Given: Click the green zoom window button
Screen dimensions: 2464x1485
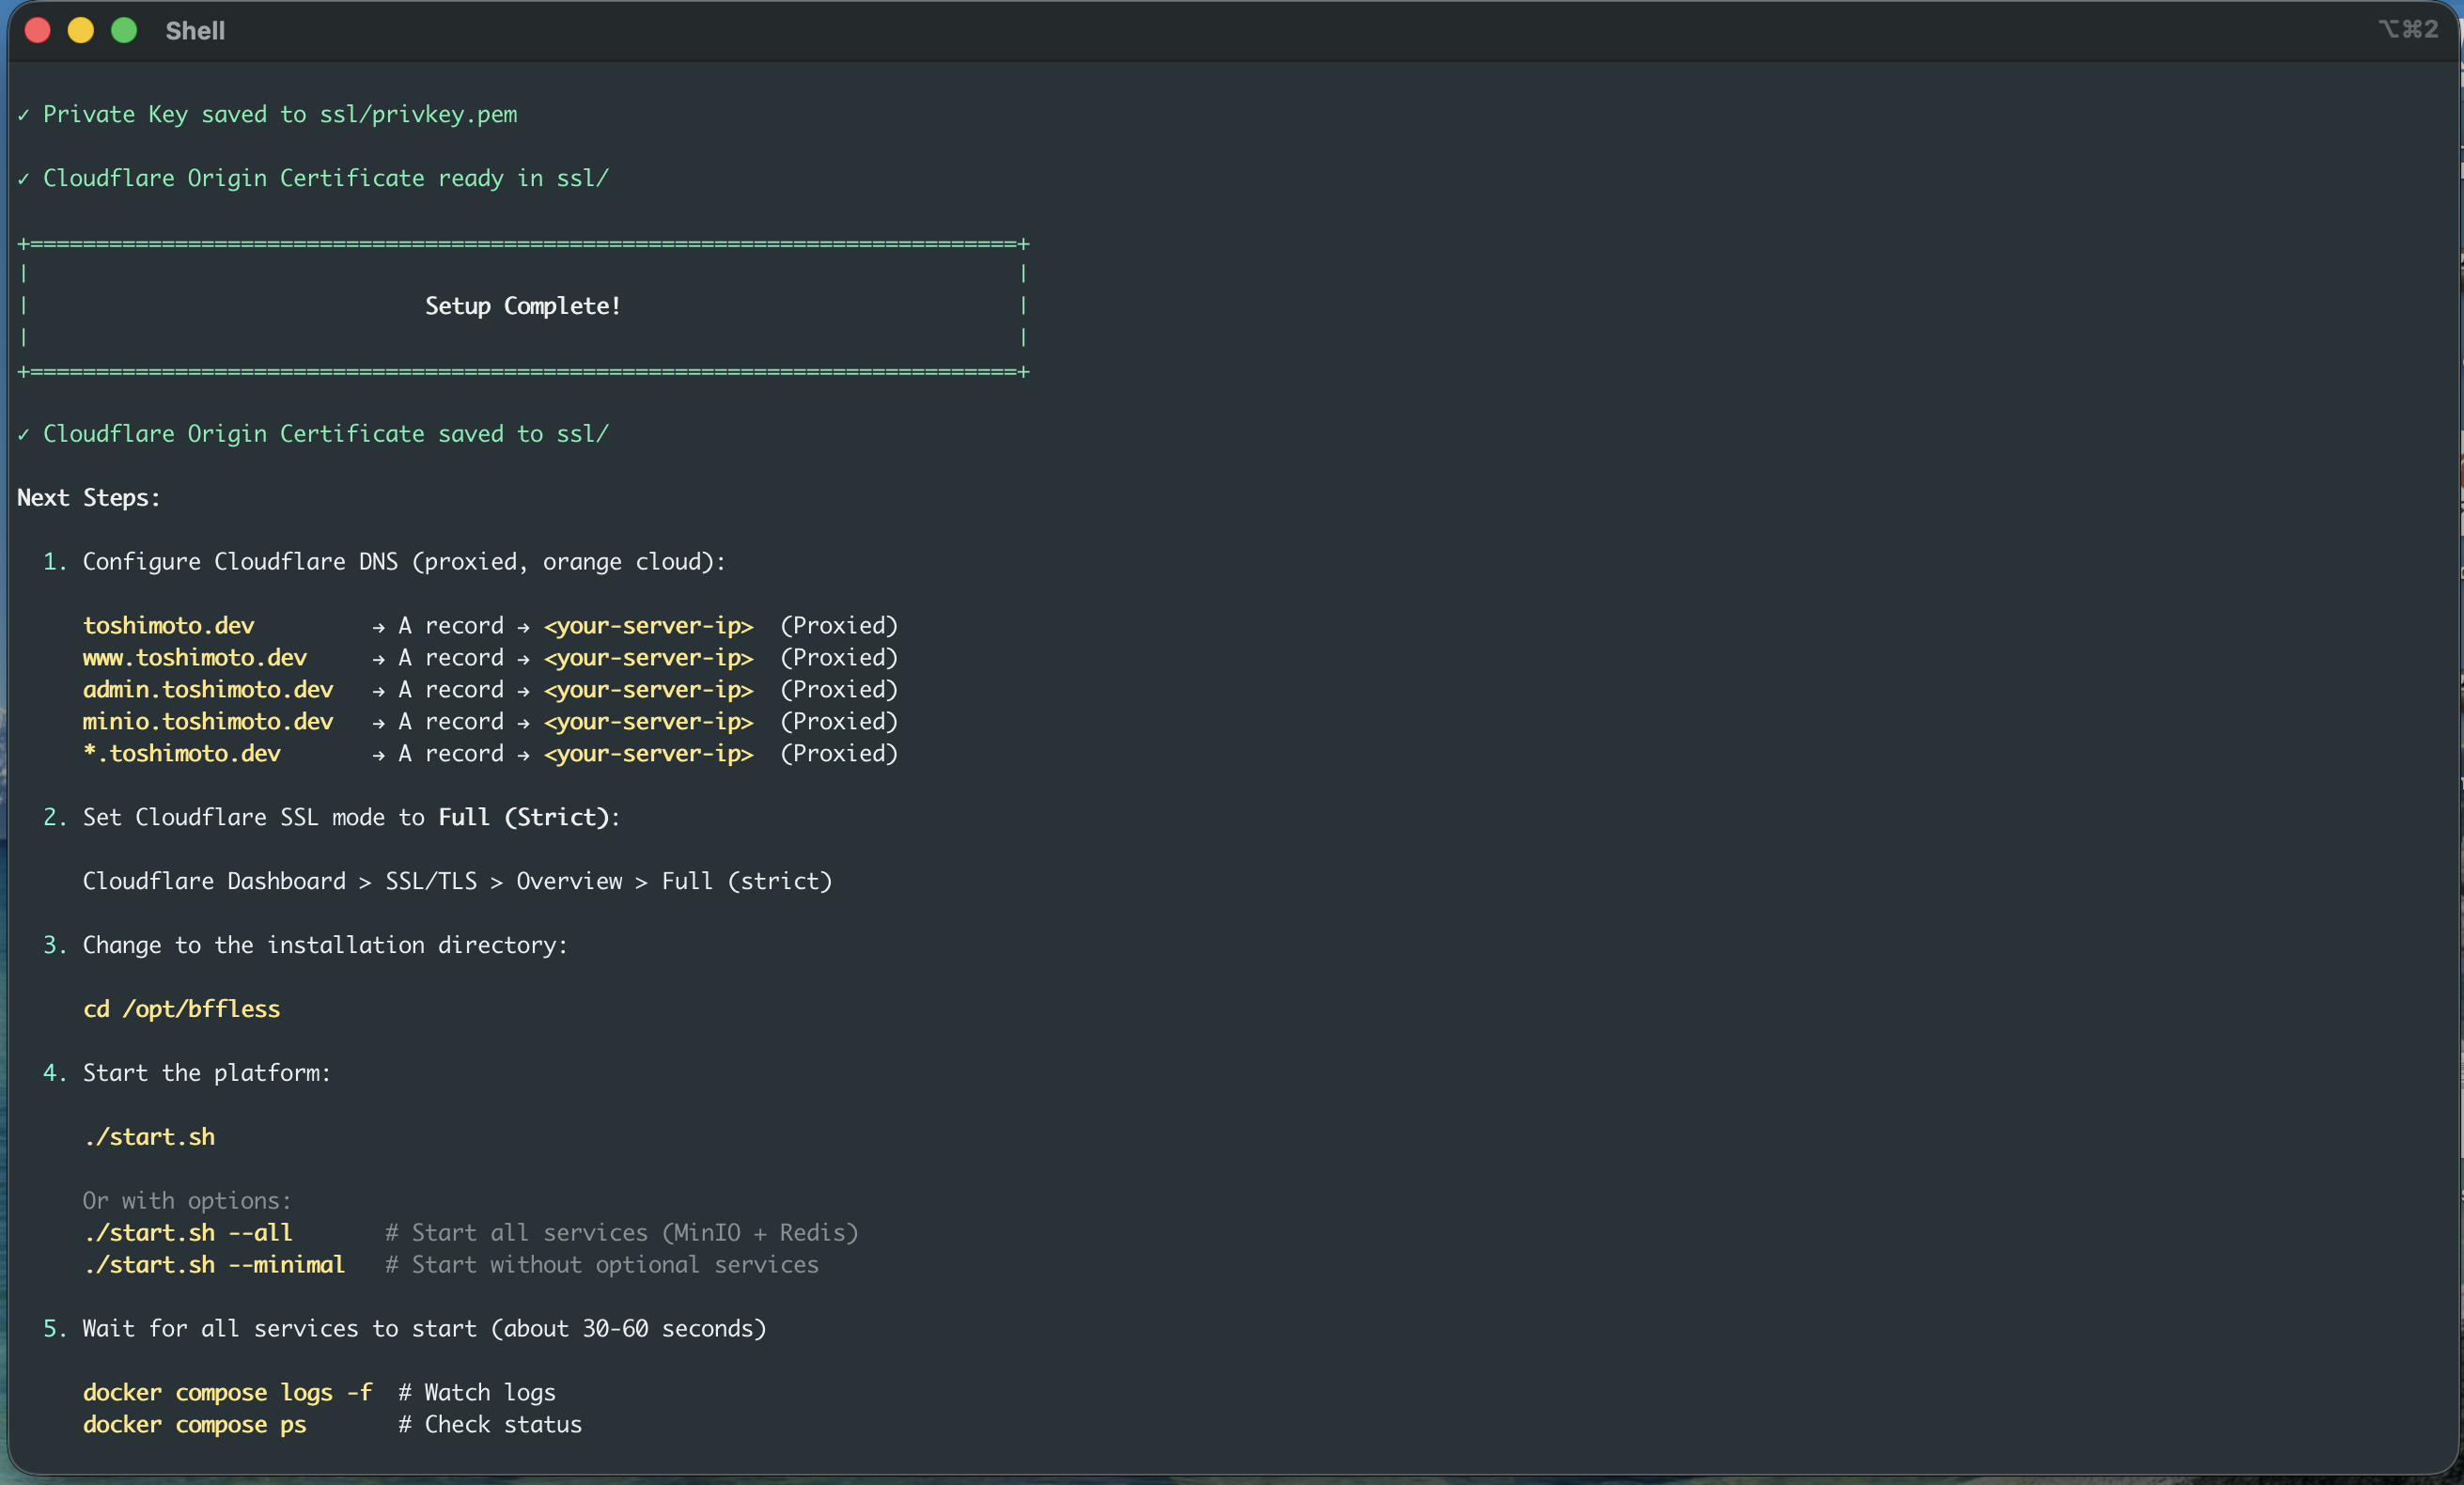Looking at the screenshot, I should 124,31.
